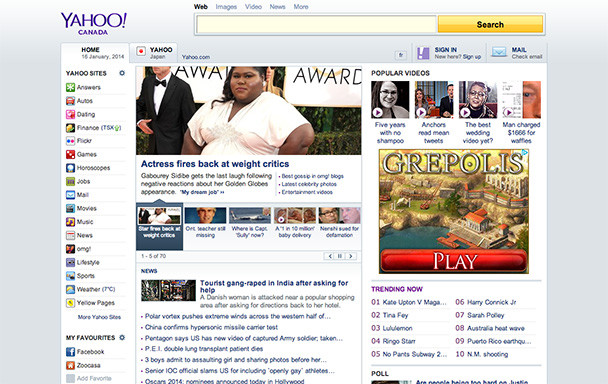Switch to the Home tab
The image size is (608, 384).
95,53
